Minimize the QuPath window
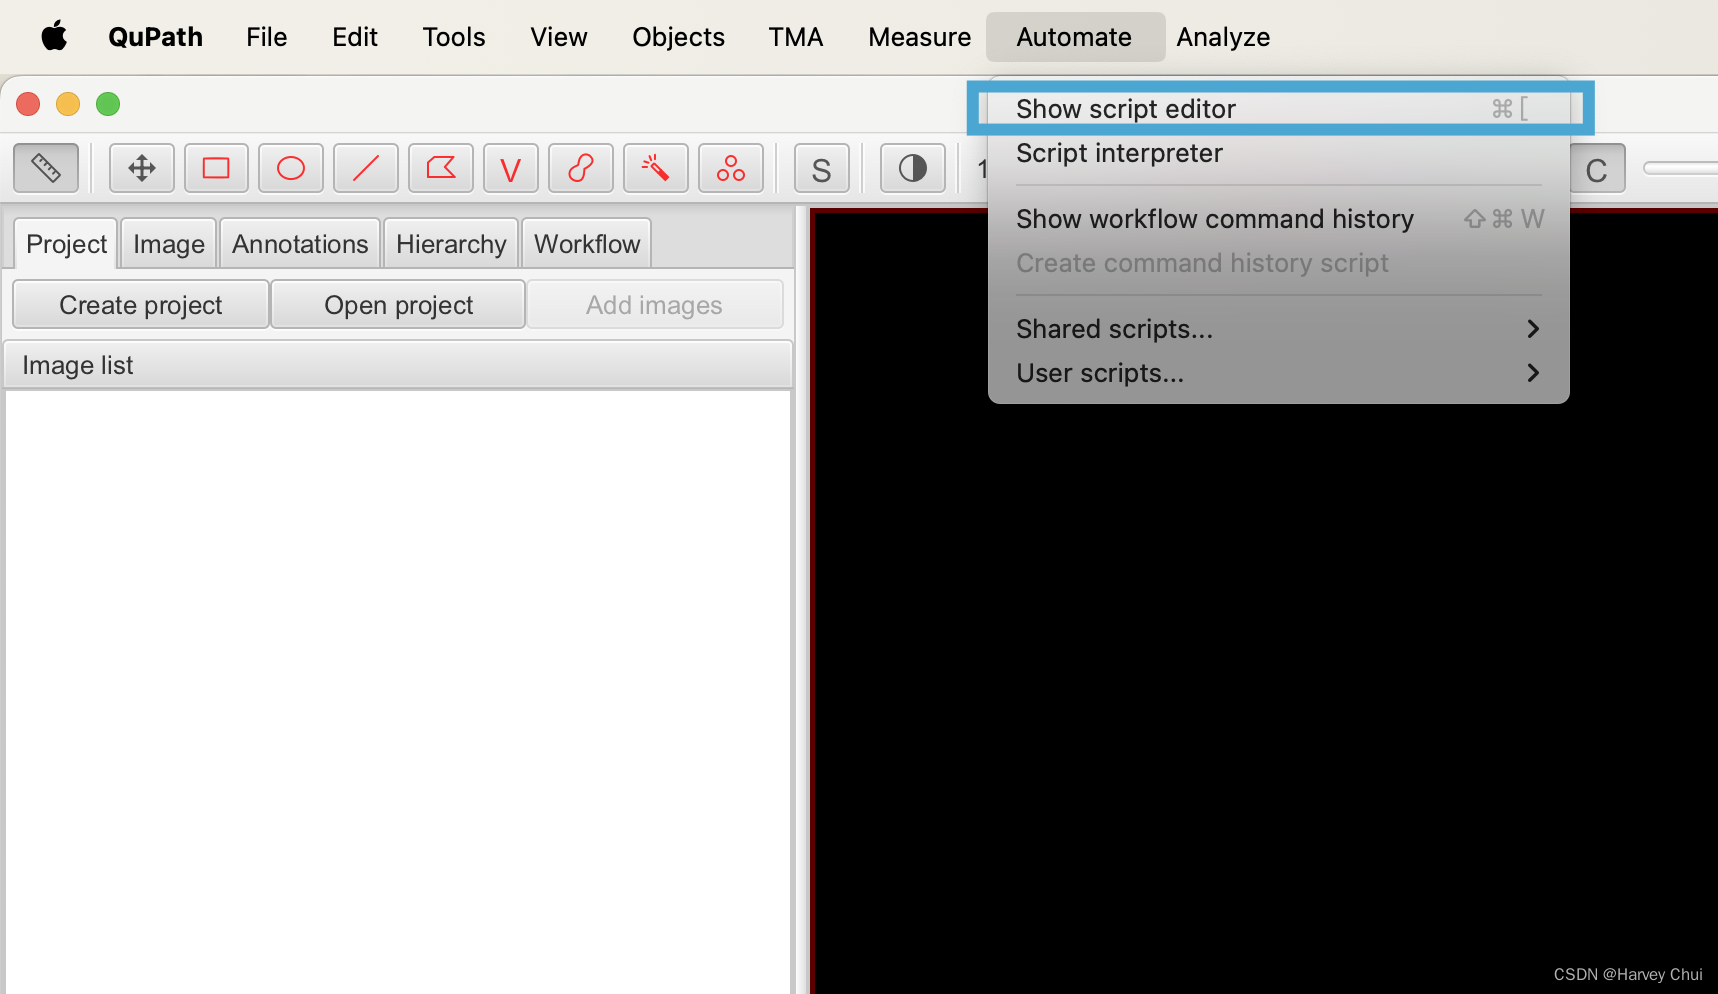 coord(68,104)
